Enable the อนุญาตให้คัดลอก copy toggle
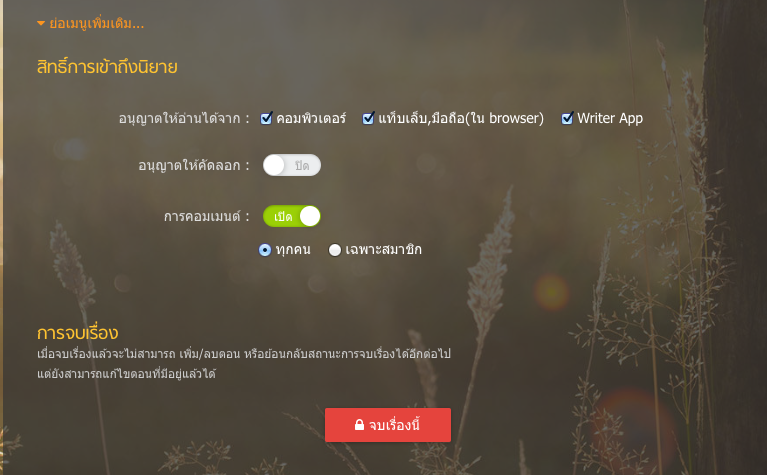Viewport: 767px width, 475px height. [x=292, y=165]
